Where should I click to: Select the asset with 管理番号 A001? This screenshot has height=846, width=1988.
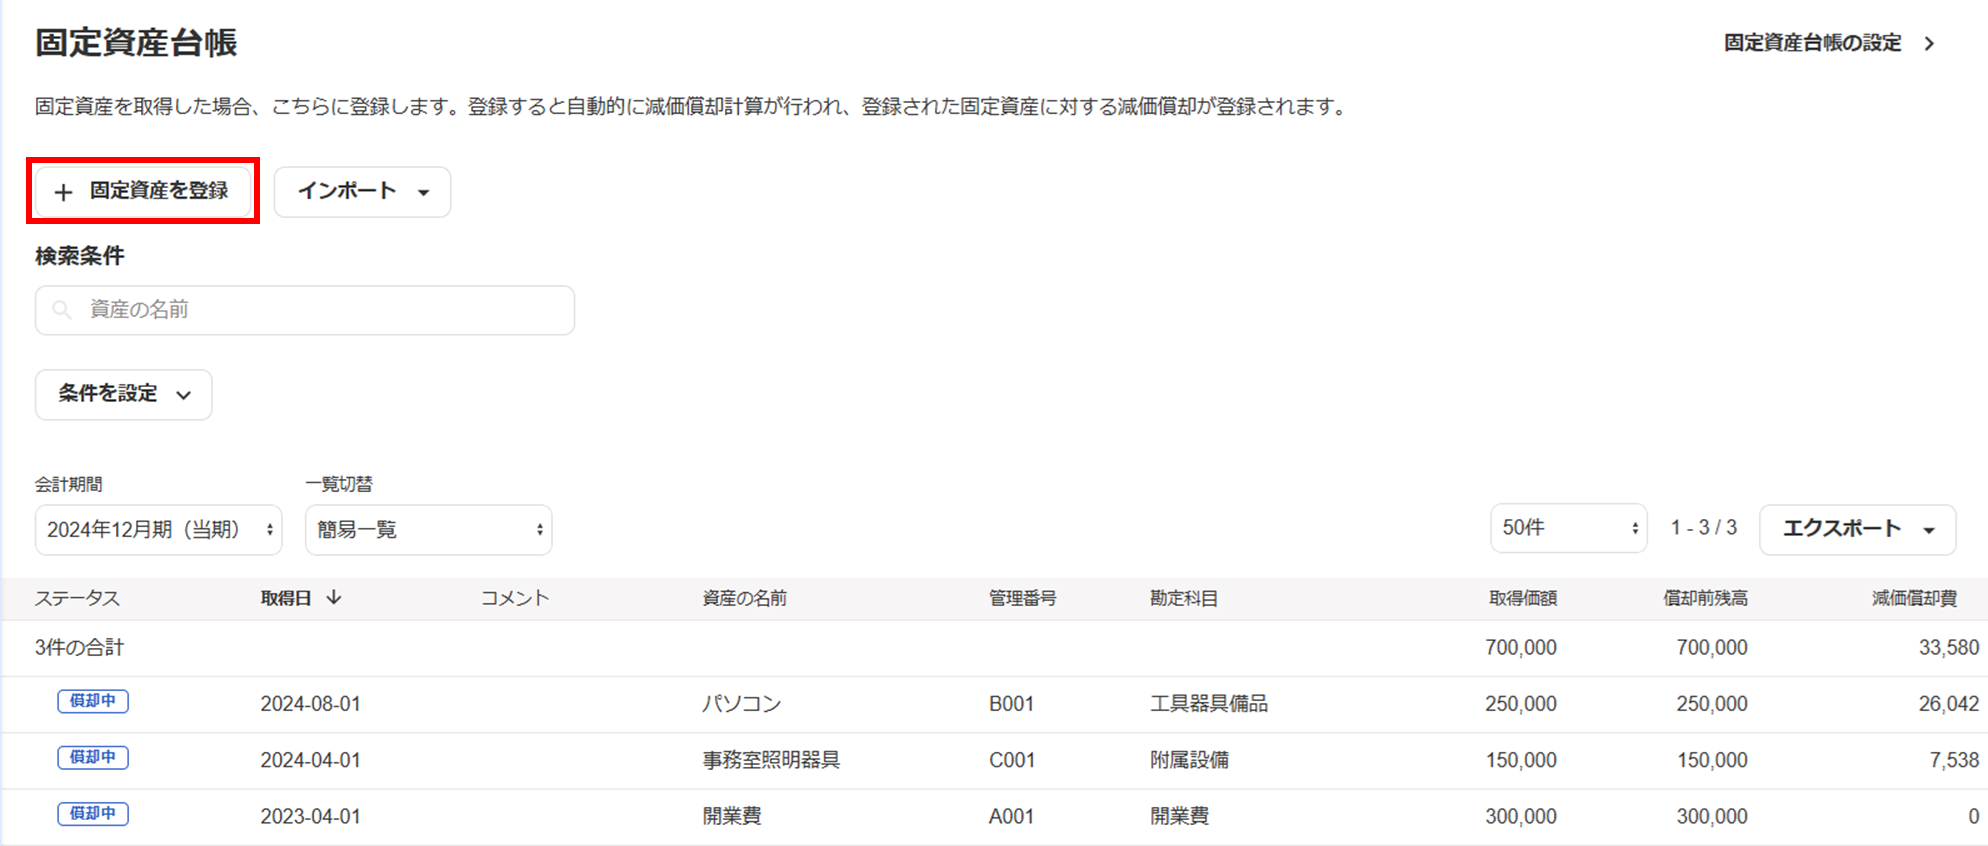[x=1010, y=816]
